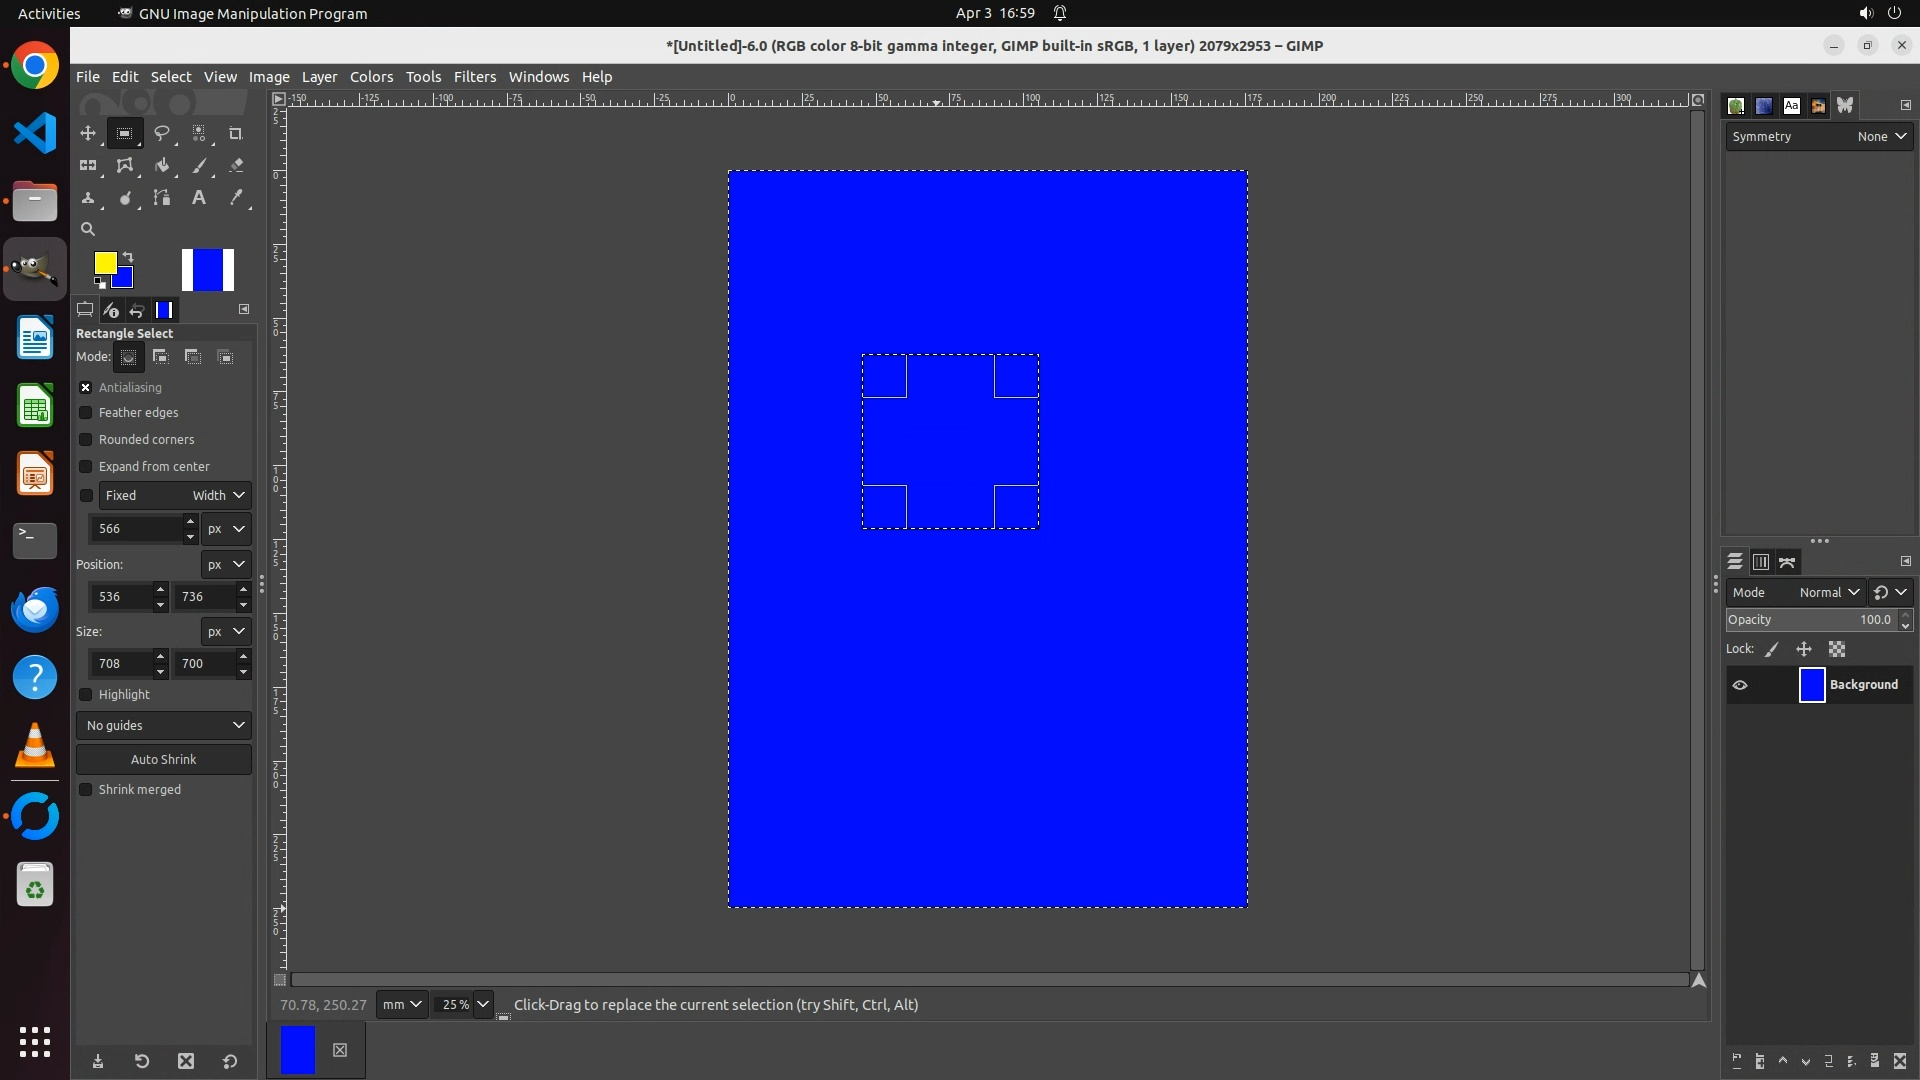This screenshot has width=1920, height=1080.
Task: Open the Filters menu
Action: pos(474,77)
